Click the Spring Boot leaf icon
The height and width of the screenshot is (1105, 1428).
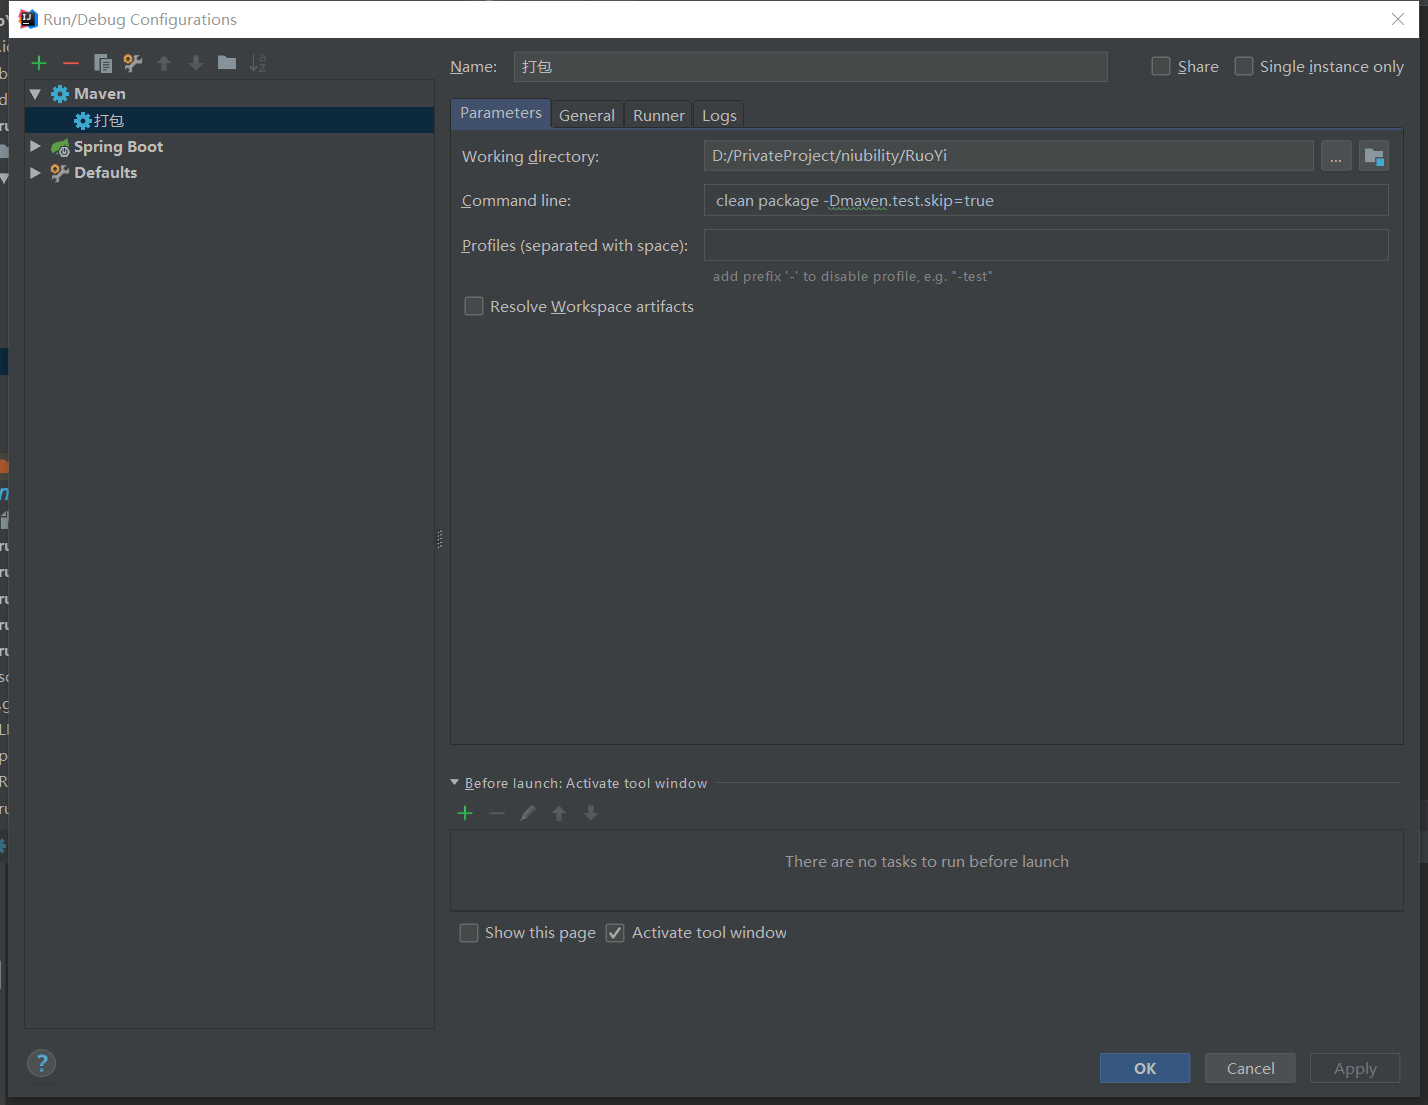click(x=60, y=147)
